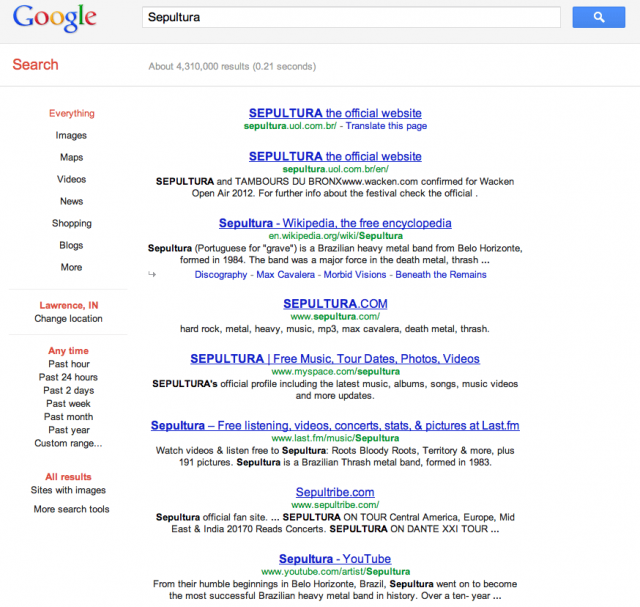Open the Sepultura - YouTube result

(x=335, y=559)
